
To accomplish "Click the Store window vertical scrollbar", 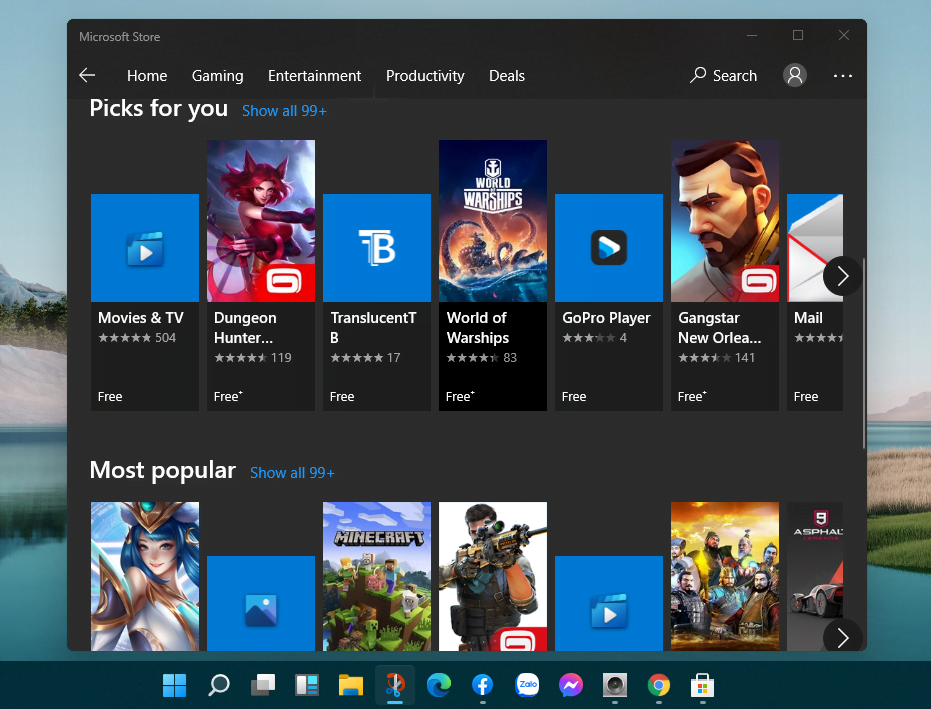I will tap(864, 353).
